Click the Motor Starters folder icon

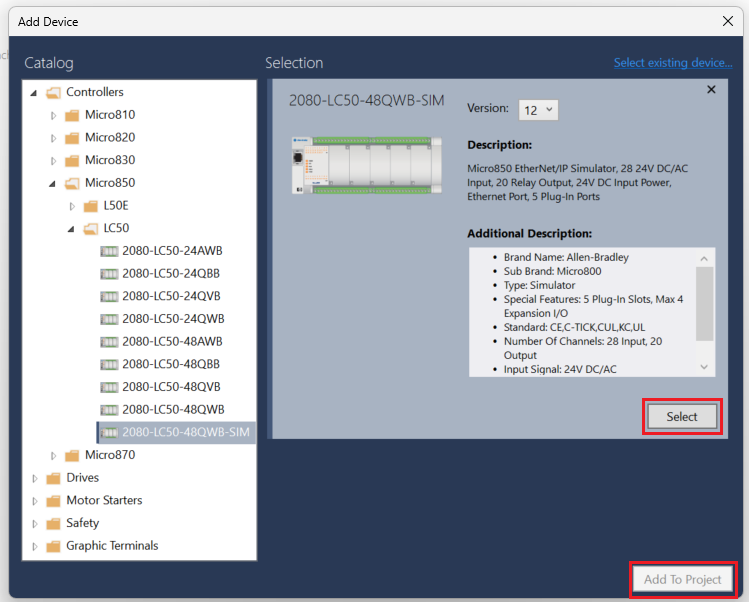54,501
